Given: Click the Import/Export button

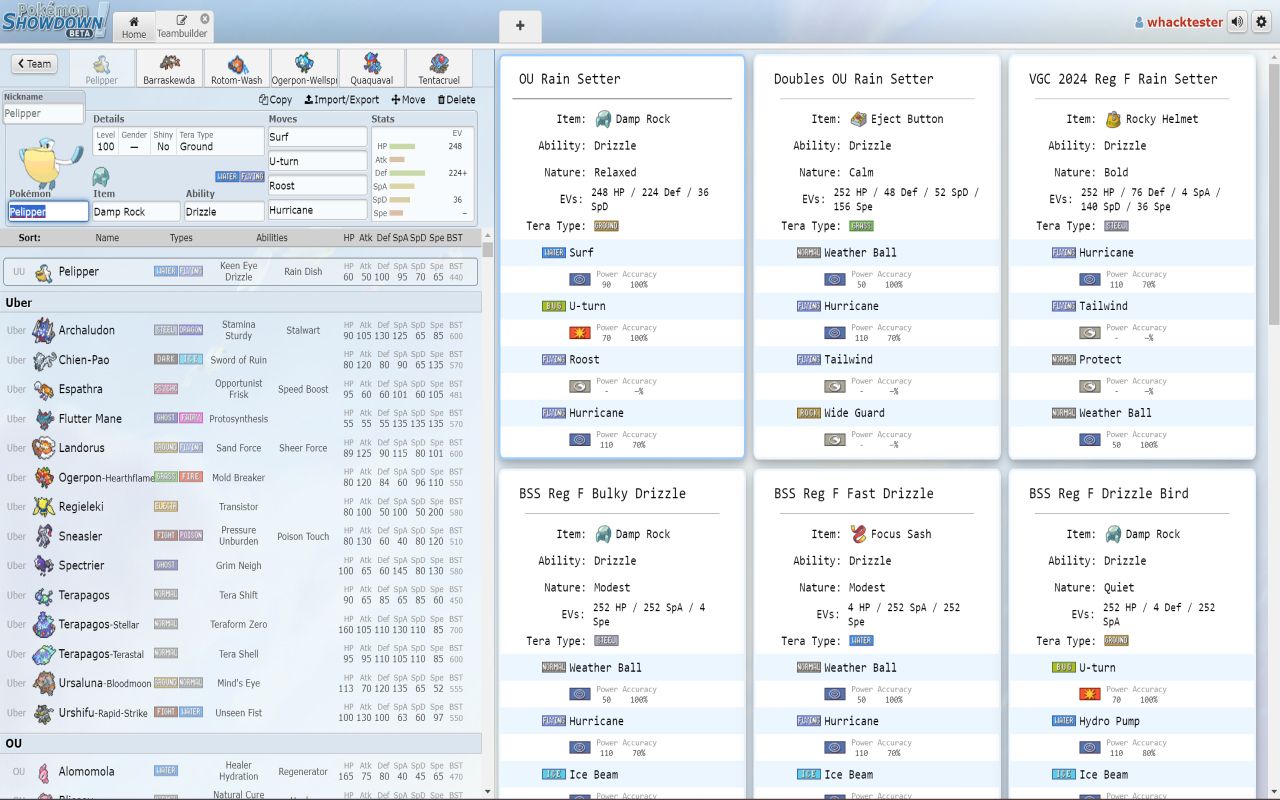Looking at the screenshot, I should pos(342,99).
